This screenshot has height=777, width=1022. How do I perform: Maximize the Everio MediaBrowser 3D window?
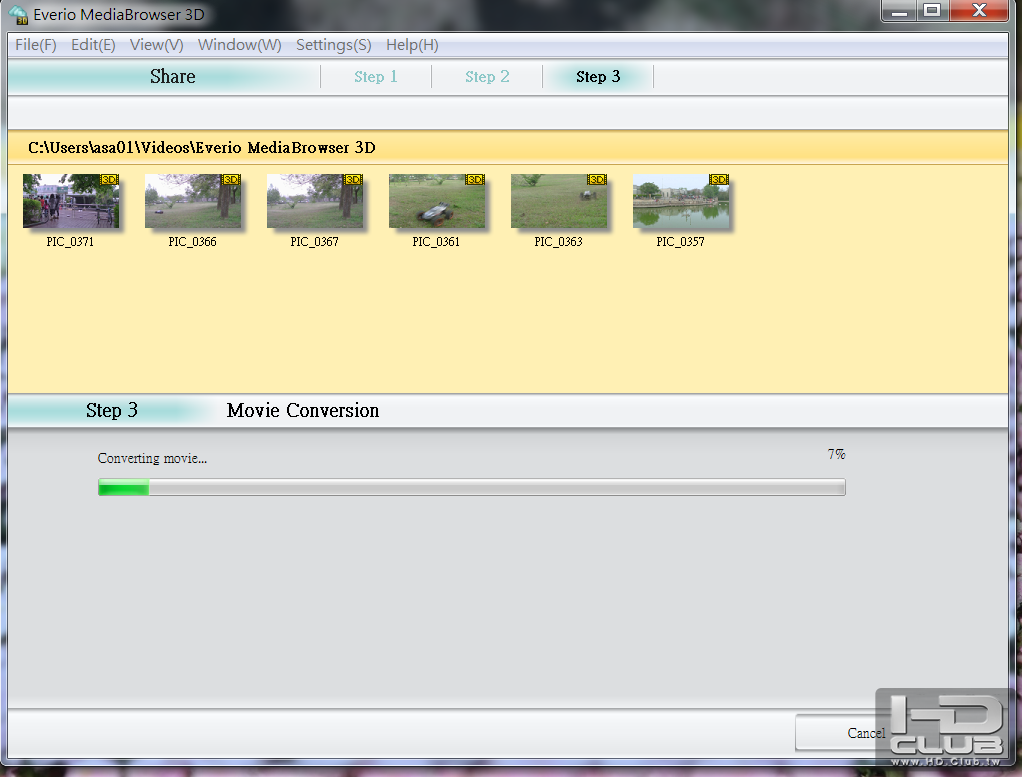point(932,11)
